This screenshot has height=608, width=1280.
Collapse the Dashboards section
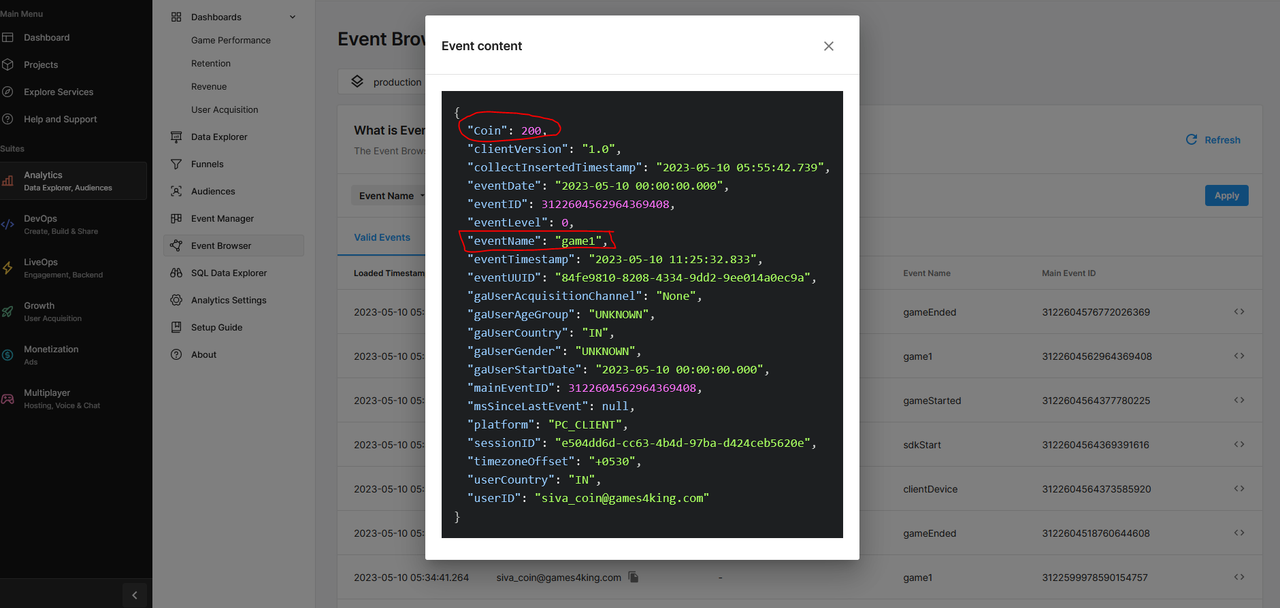point(291,16)
